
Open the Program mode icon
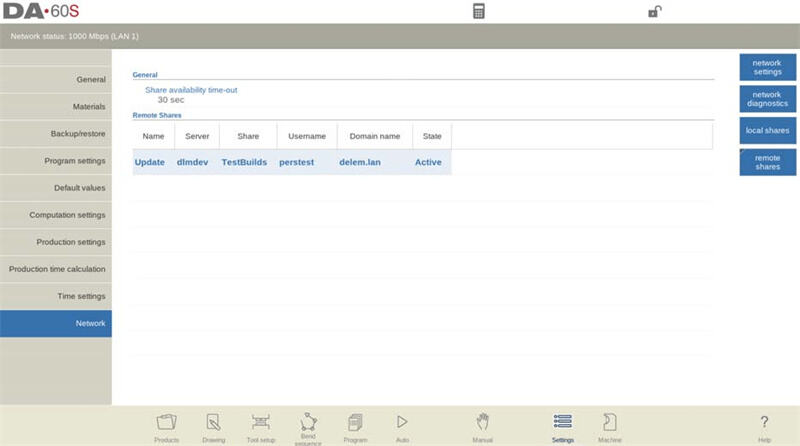pyautogui.click(x=355, y=425)
